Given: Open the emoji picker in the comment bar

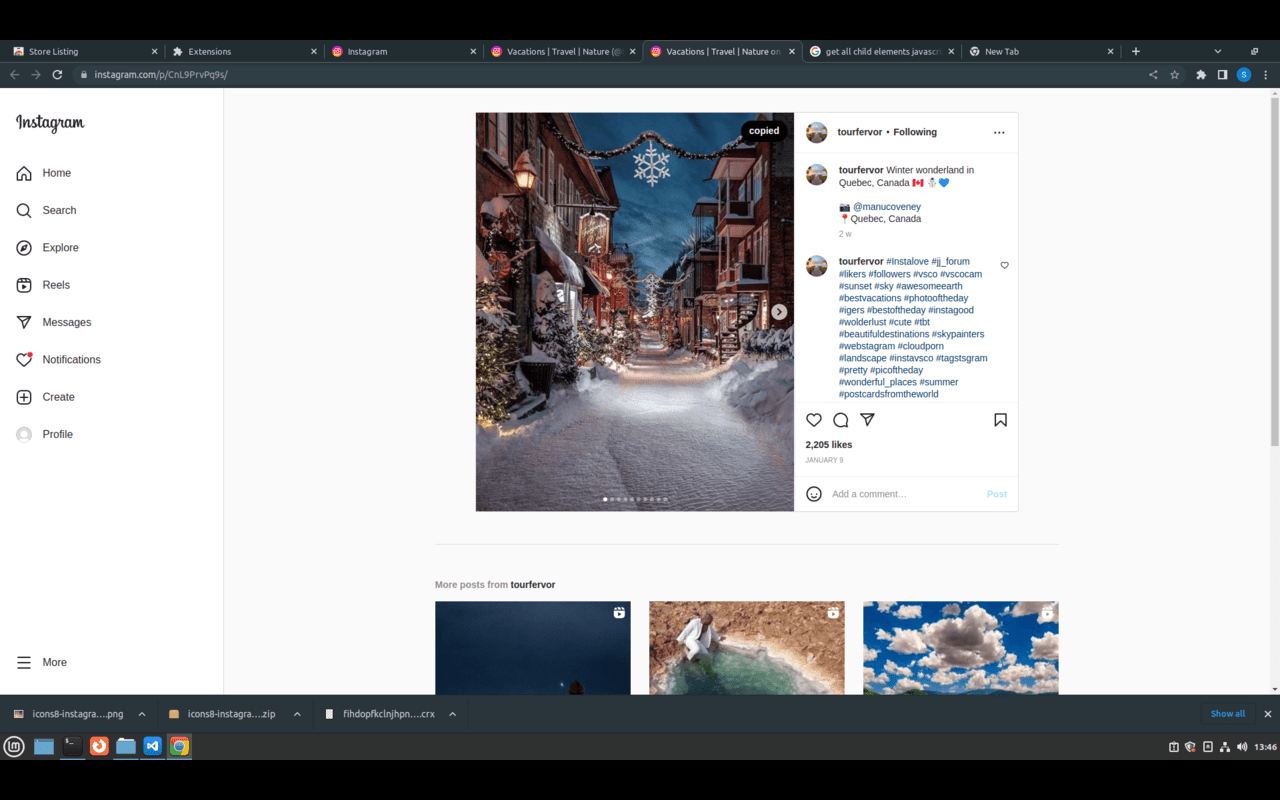Looking at the screenshot, I should coord(814,493).
